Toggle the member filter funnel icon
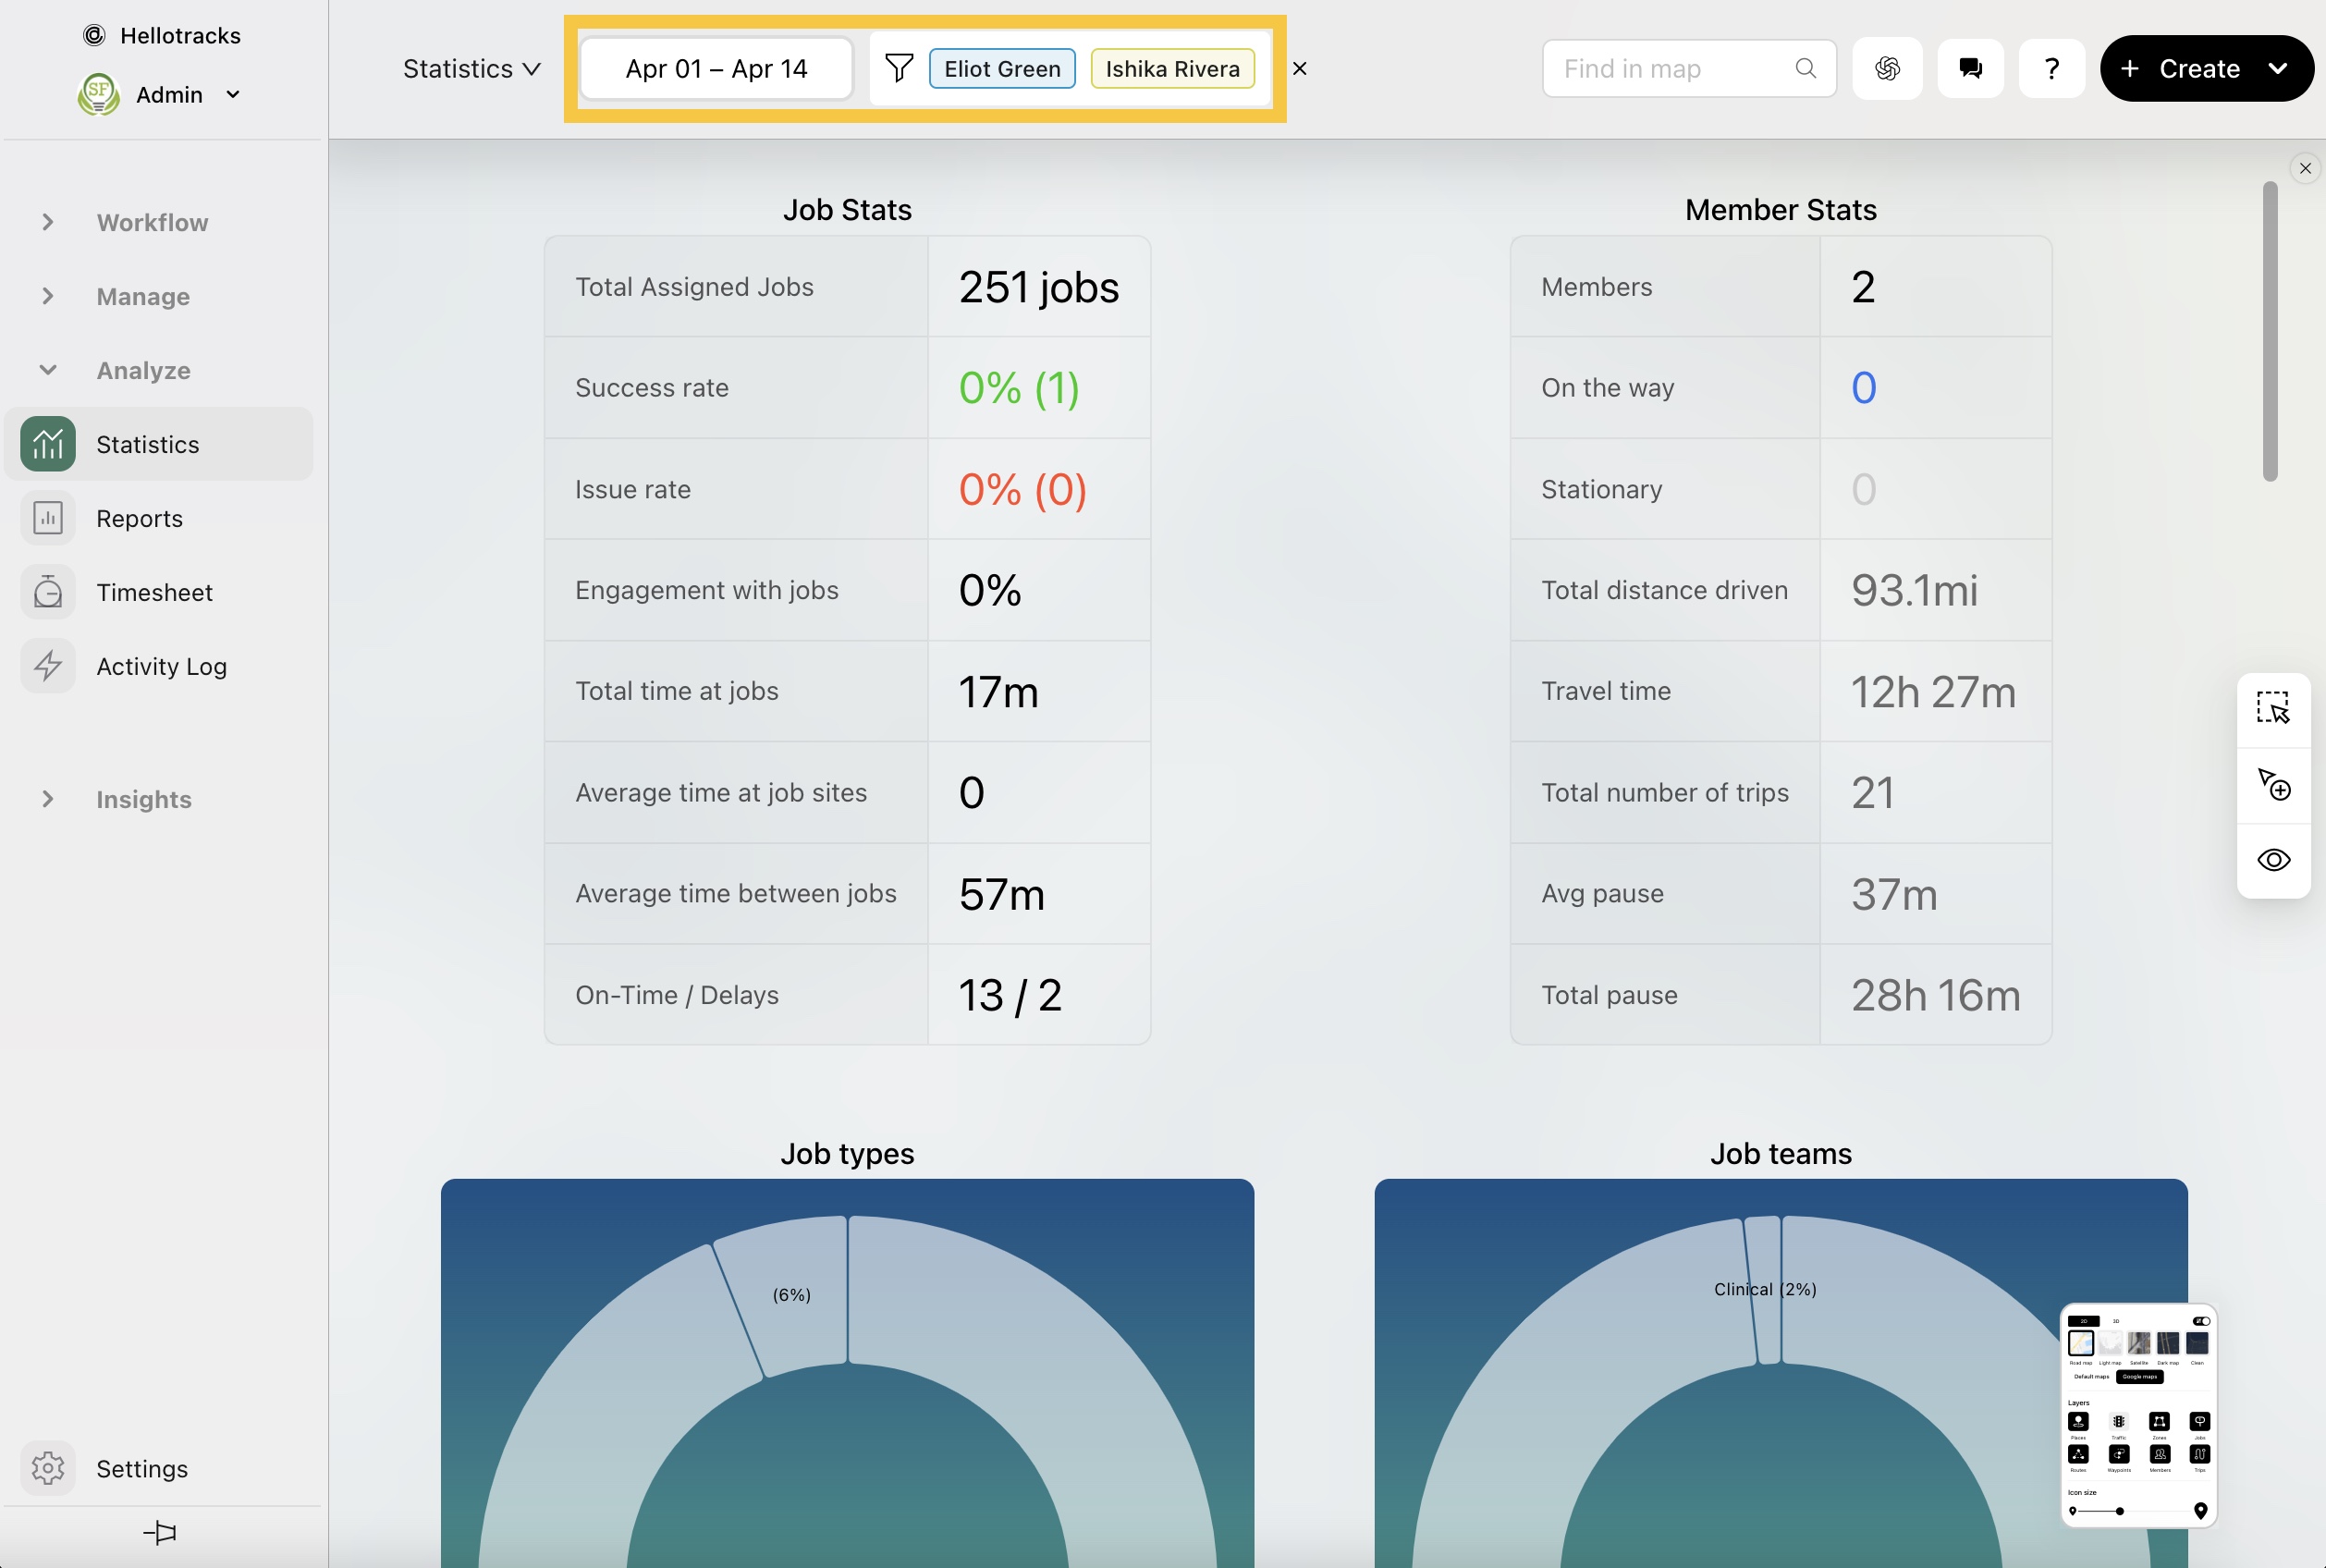This screenshot has height=1568, width=2326. tap(898, 68)
